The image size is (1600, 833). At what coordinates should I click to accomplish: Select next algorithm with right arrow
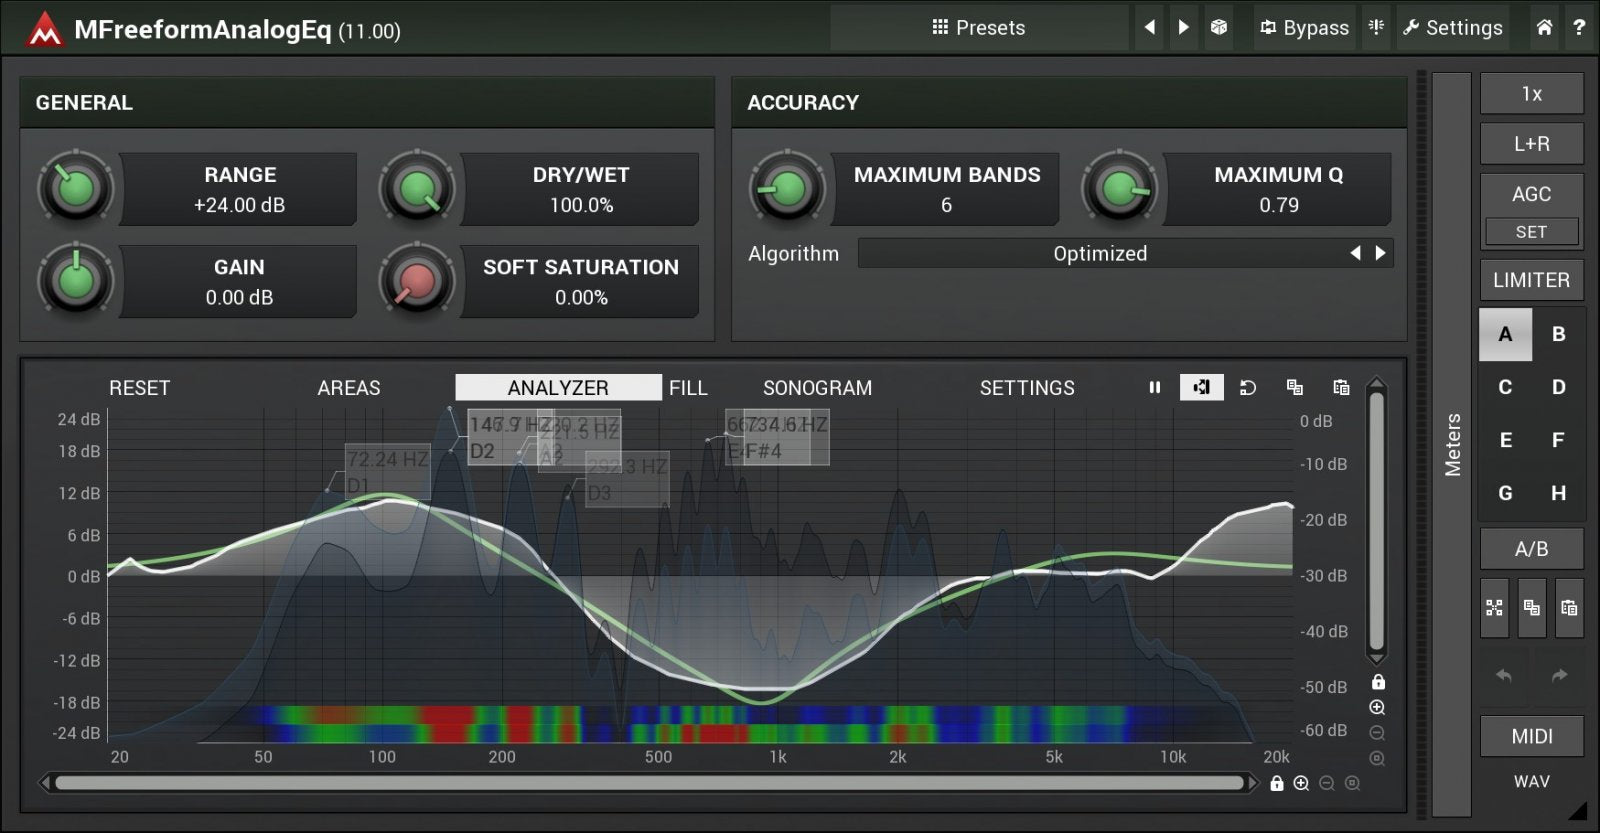pos(1381,253)
